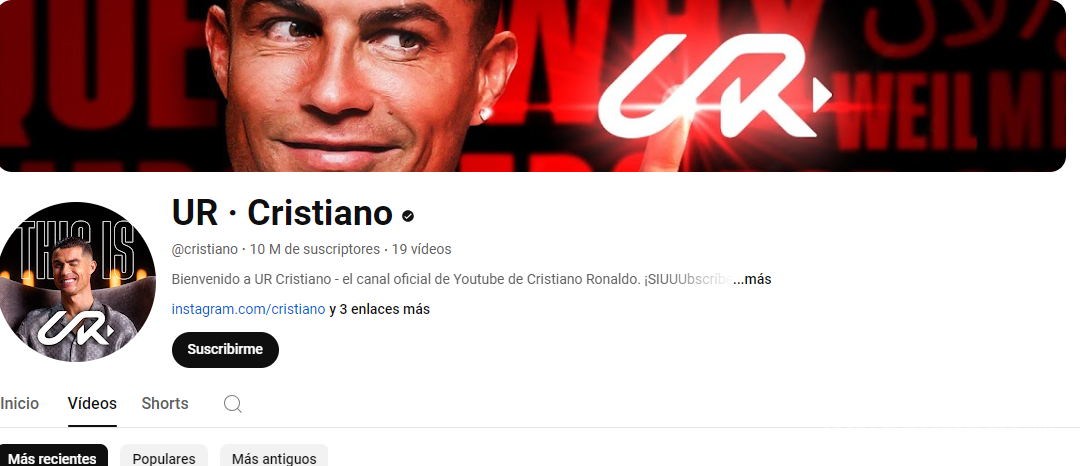Click the channel description text Bienvenido a UR Cristiano

click(451, 279)
